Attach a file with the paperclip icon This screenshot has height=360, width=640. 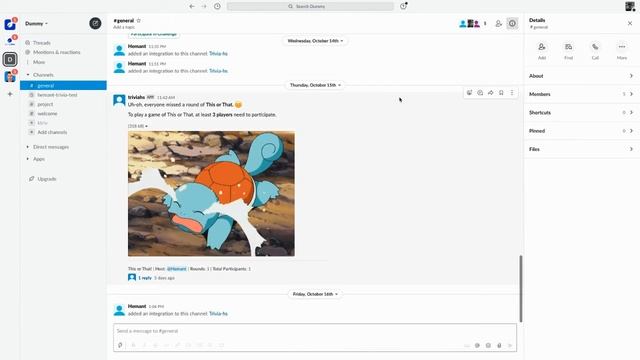[x=499, y=345]
